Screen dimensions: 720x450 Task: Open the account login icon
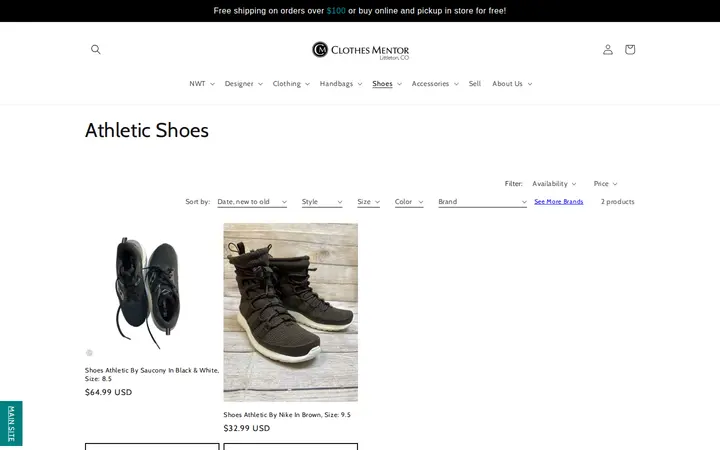coord(608,49)
